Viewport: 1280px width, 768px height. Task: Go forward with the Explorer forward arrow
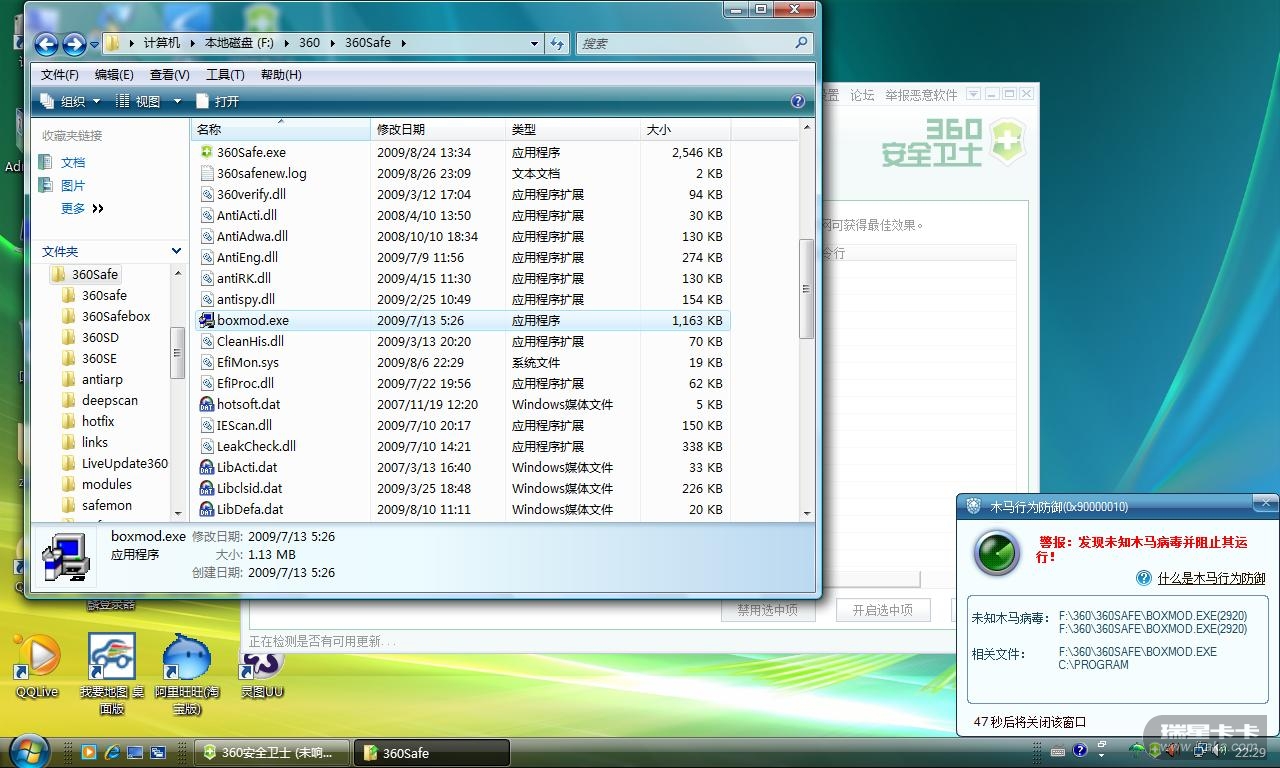coord(74,44)
